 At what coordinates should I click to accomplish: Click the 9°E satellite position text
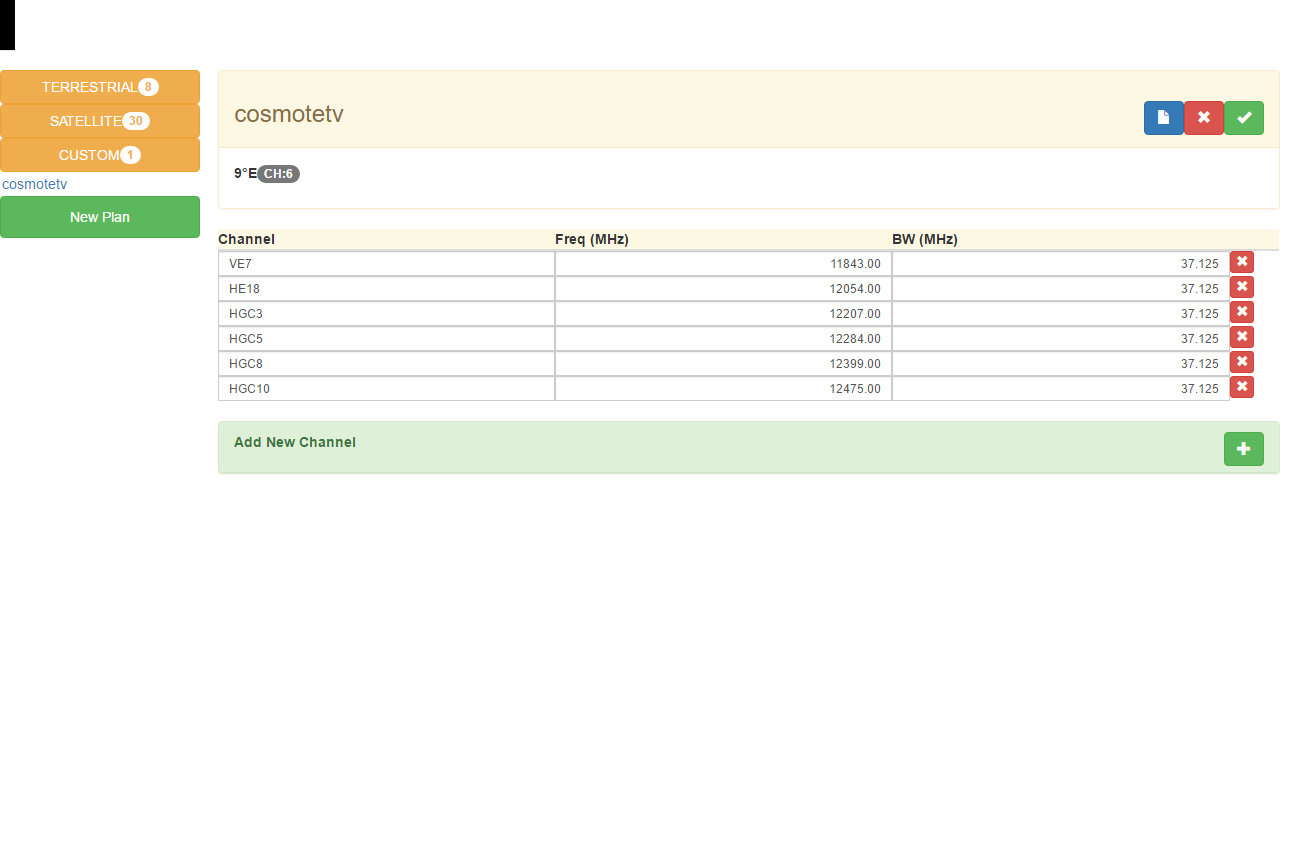(245, 174)
